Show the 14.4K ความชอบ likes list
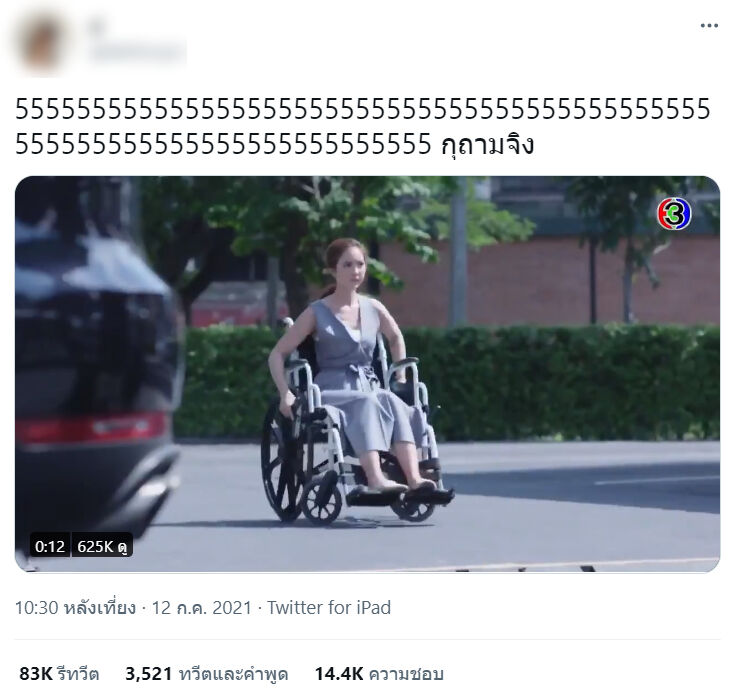 point(379,674)
